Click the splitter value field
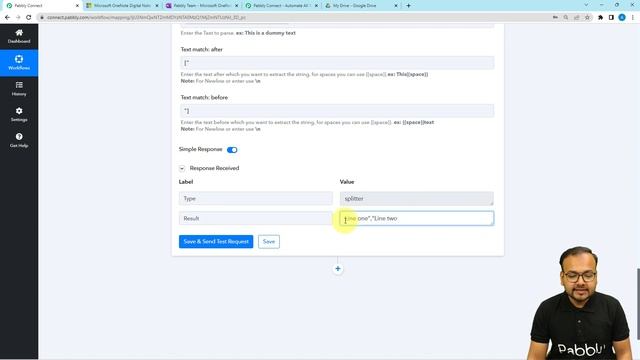640x360 pixels. 416,198
